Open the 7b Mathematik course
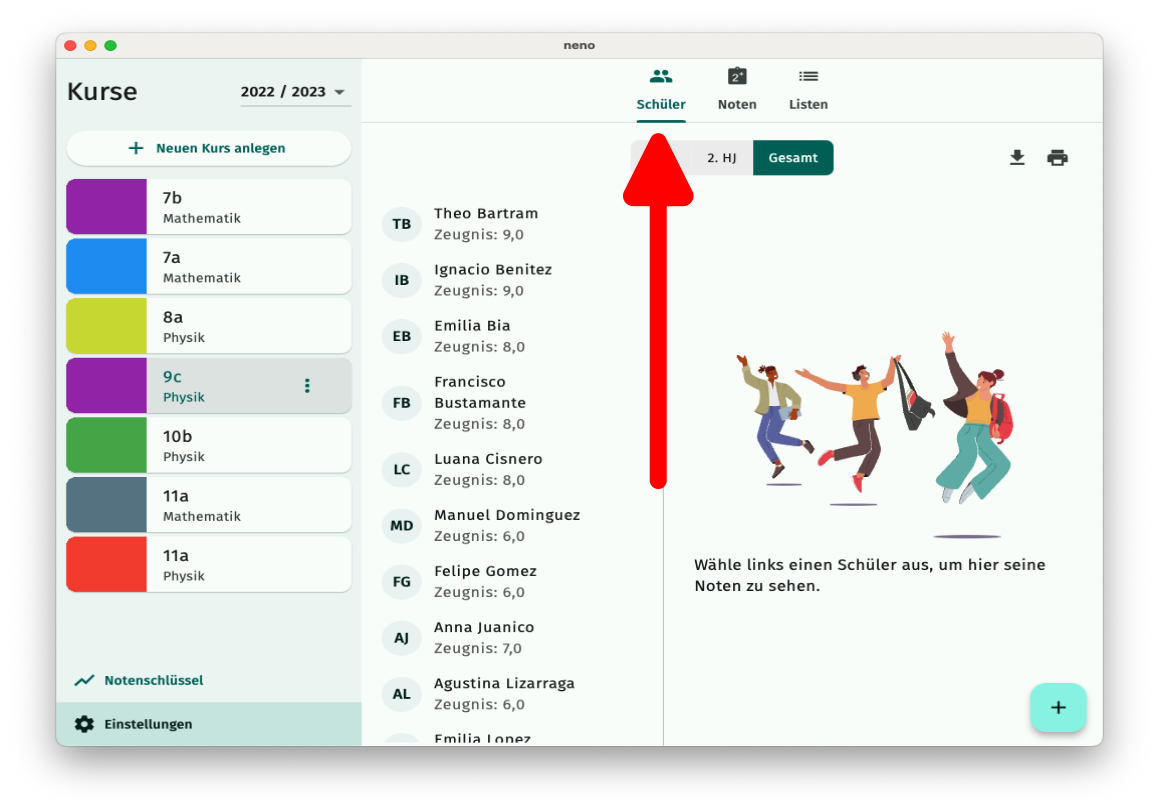The height and width of the screenshot is (811, 1159). [x=208, y=207]
